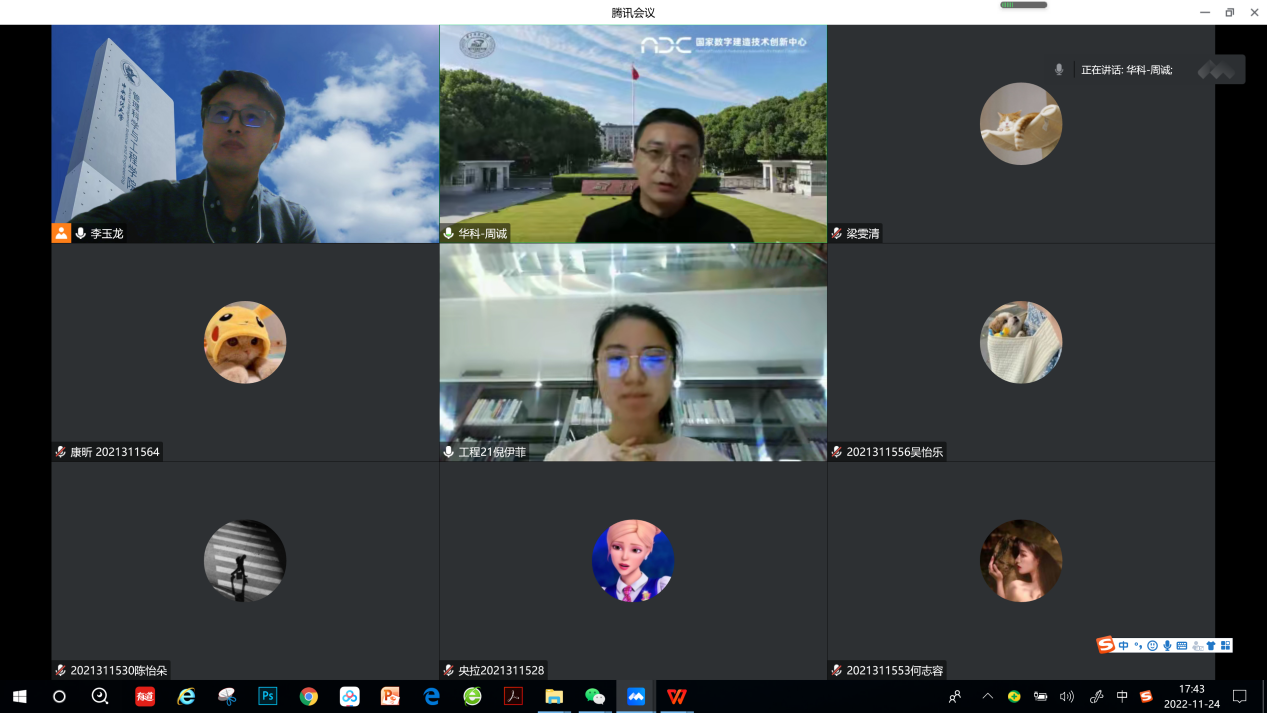
Task: Open the Windows notification center
Action: click(x=1239, y=696)
